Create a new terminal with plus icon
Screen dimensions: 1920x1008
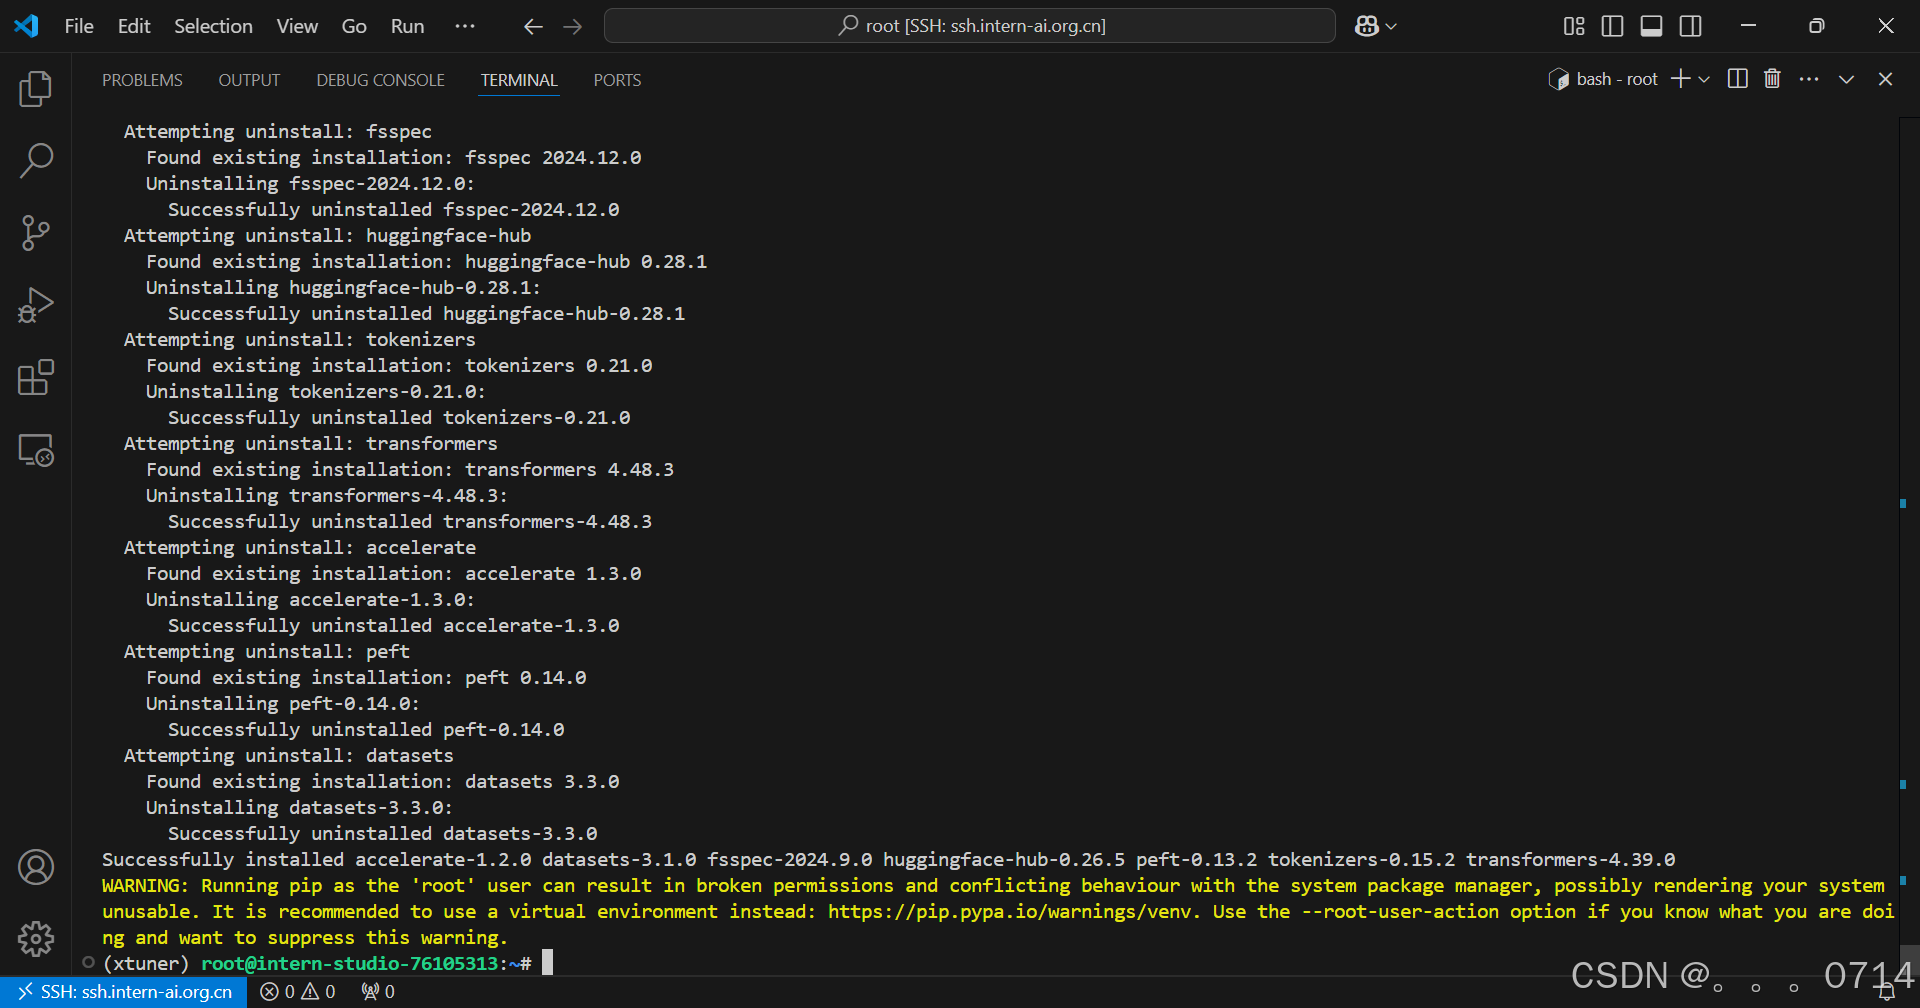coord(1681,79)
